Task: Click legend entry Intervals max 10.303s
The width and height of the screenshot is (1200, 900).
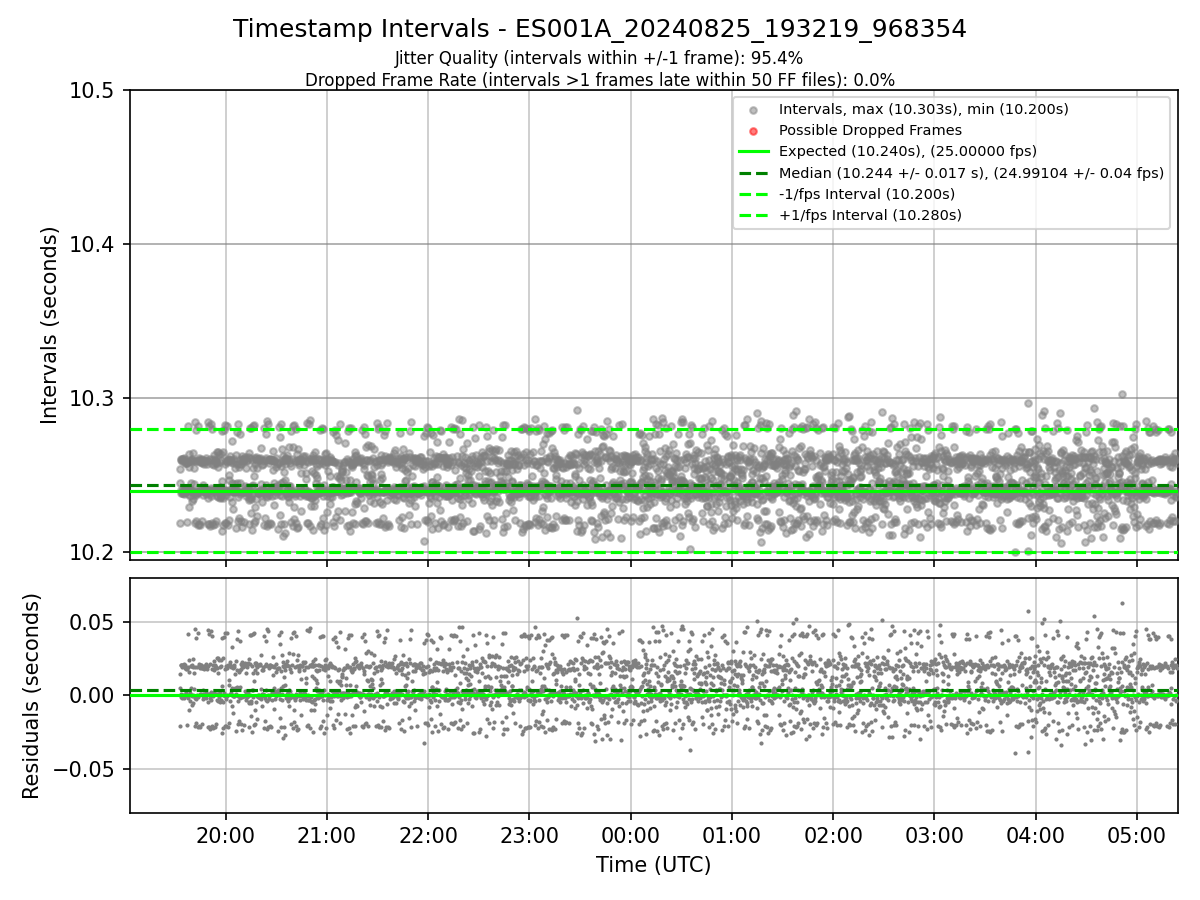Action: tap(924, 109)
